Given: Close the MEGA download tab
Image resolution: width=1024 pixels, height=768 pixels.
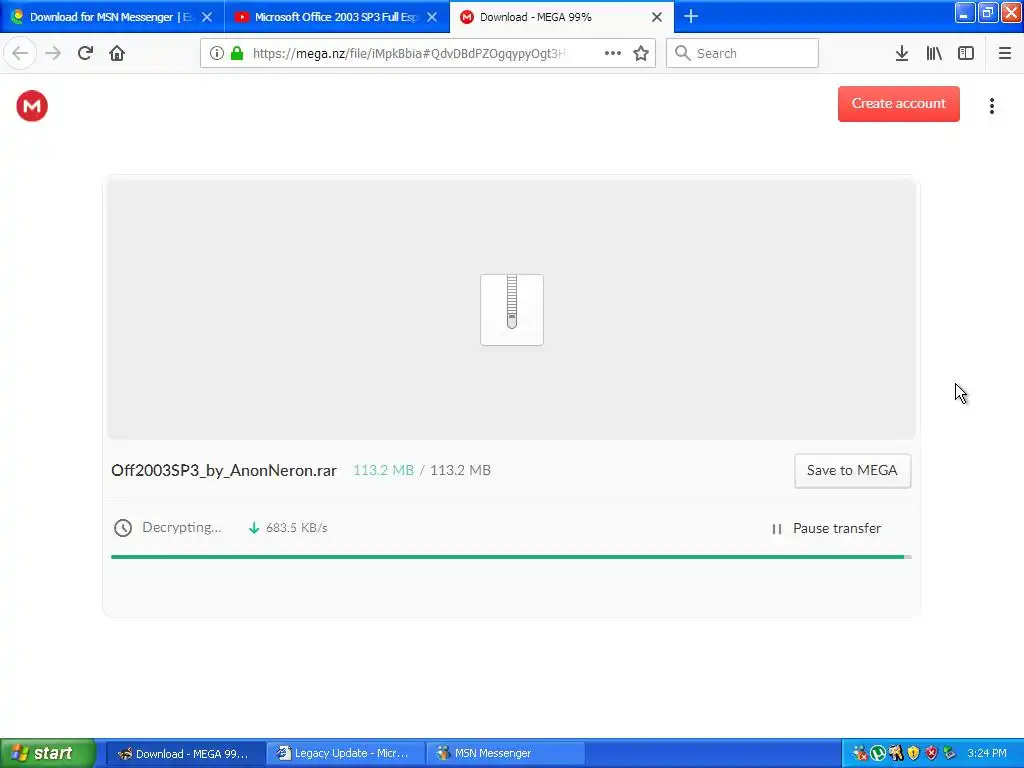Looking at the screenshot, I should 657,17.
